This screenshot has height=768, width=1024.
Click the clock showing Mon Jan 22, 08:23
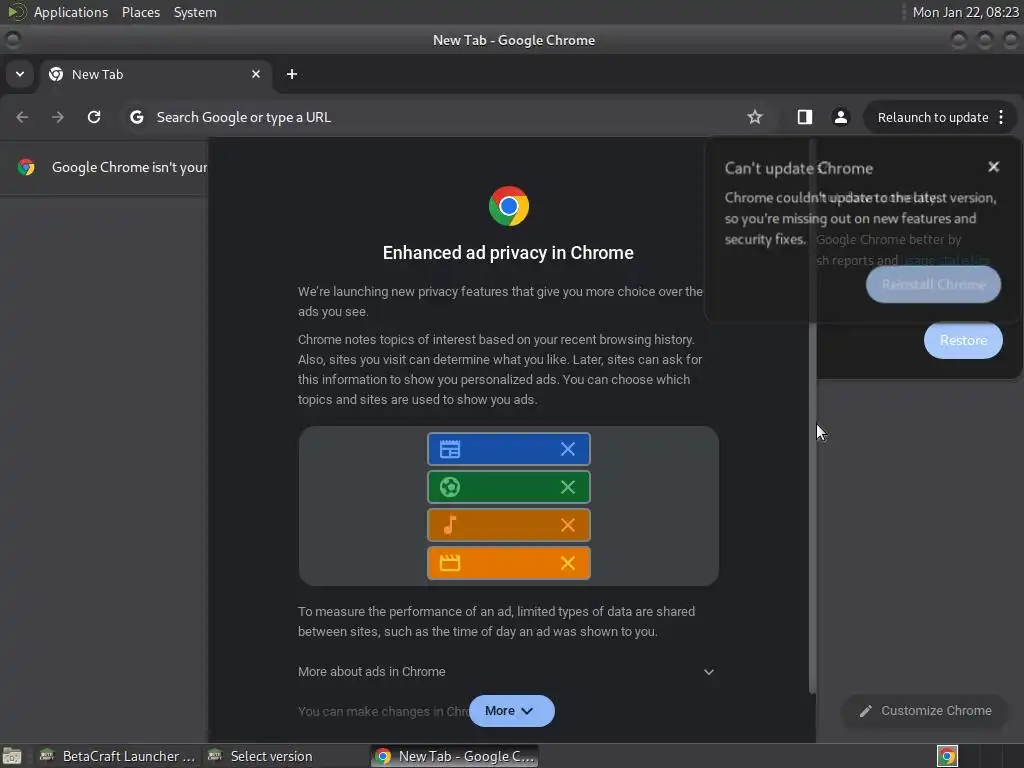point(965,12)
